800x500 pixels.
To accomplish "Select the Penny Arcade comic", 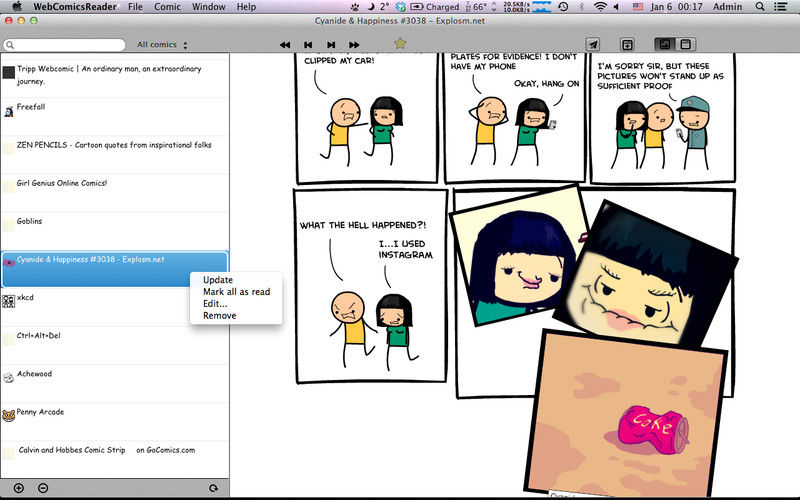I will (115, 422).
